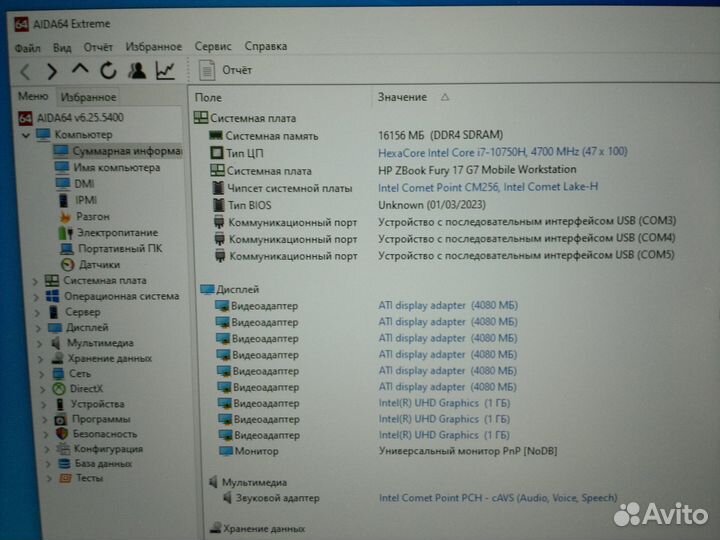Expand the DirectX tree node
Image resolution: width=720 pixels, height=540 pixels.
coord(43,389)
